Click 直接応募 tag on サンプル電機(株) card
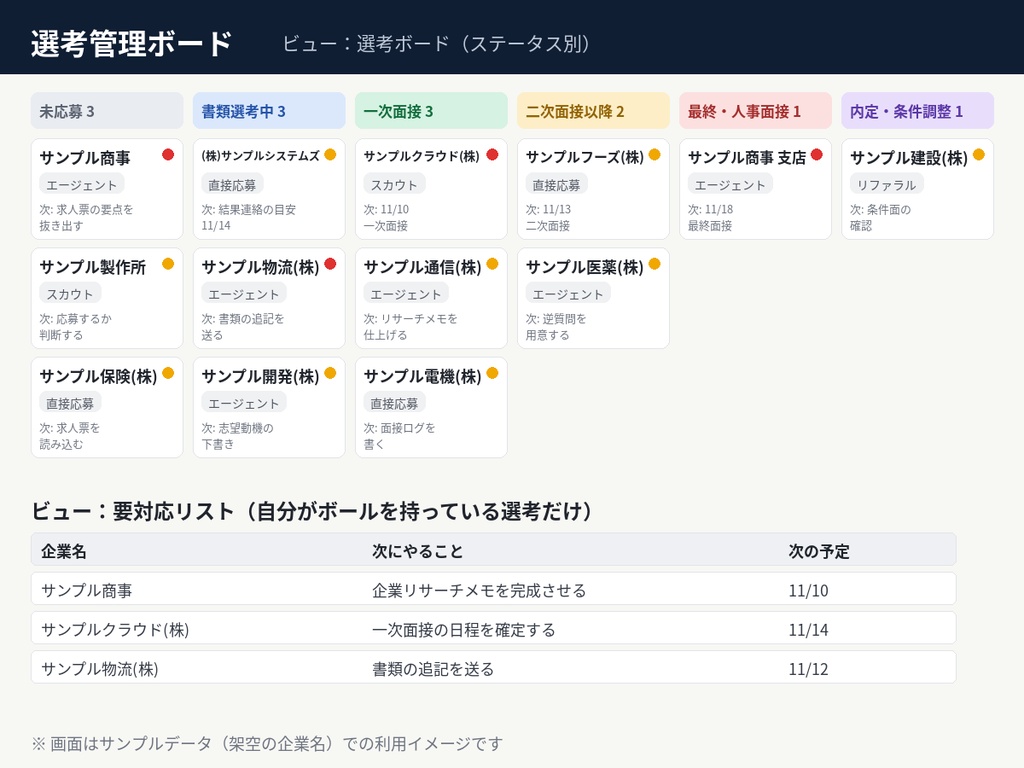 394,403
